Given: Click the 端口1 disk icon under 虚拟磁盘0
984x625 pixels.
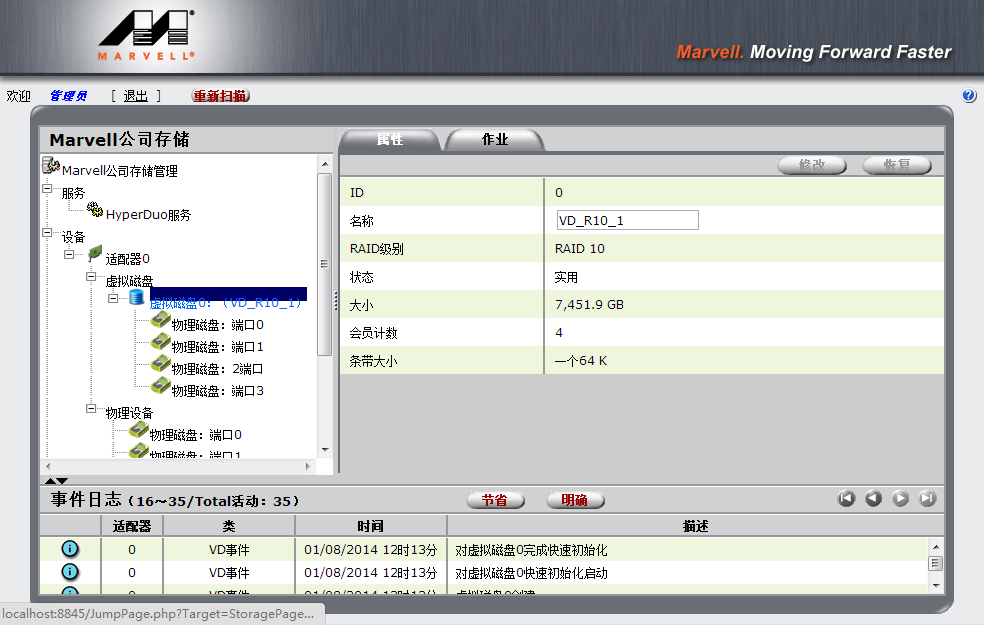Looking at the screenshot, I should (x=161, y=343).
